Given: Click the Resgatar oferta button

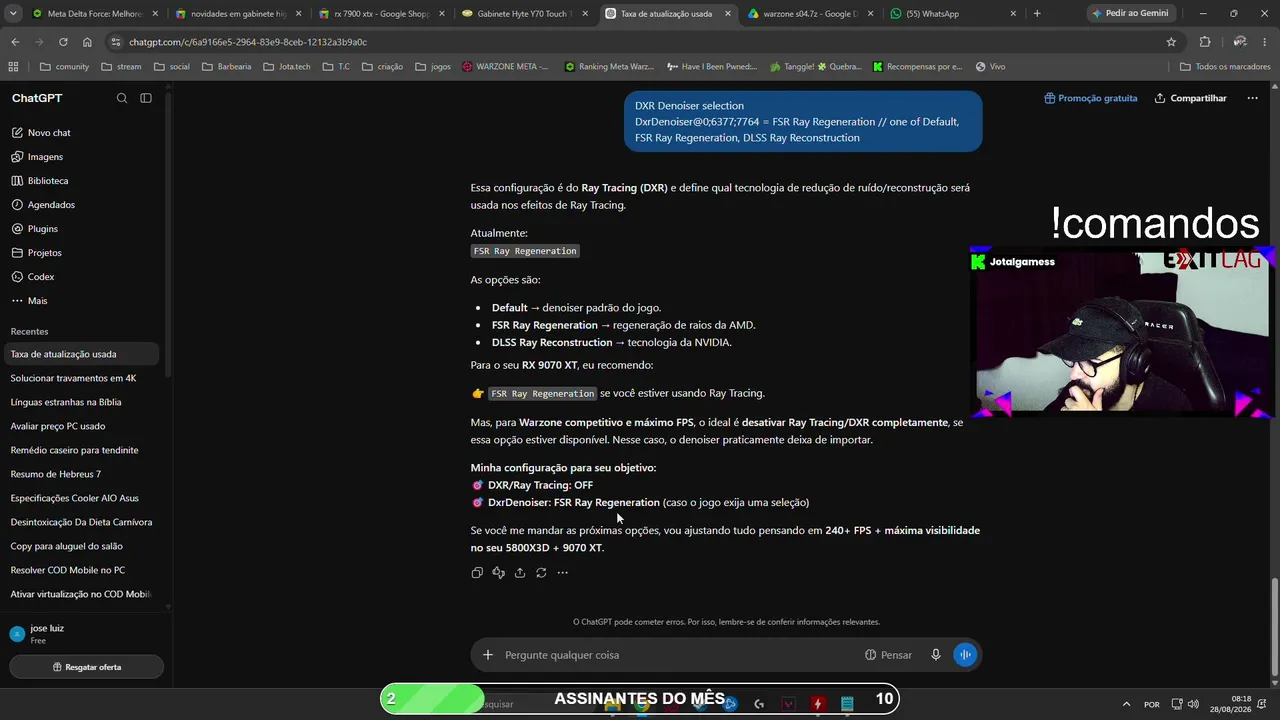Looking at the screenshot, I should pos(87,667).
